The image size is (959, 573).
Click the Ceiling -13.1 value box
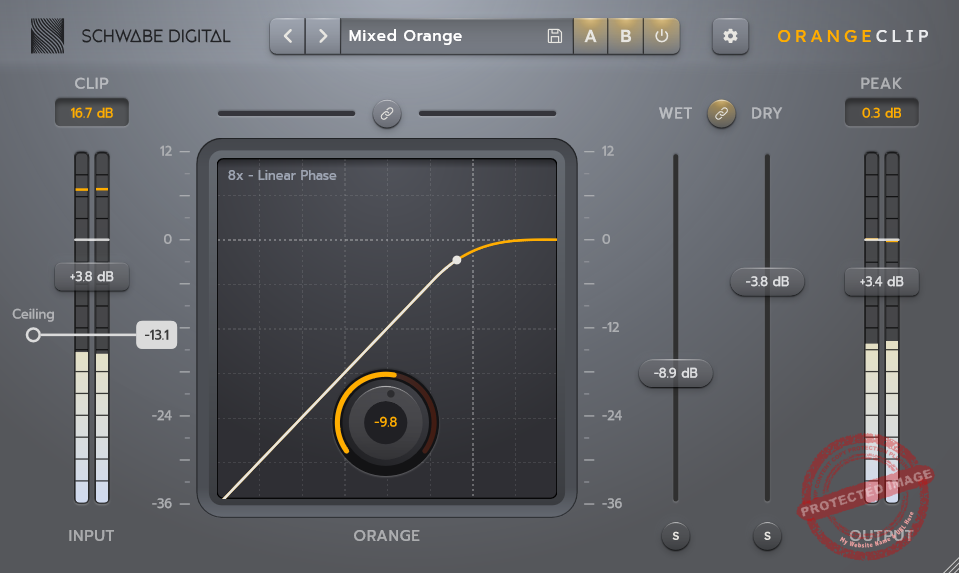tap(157, 335)
